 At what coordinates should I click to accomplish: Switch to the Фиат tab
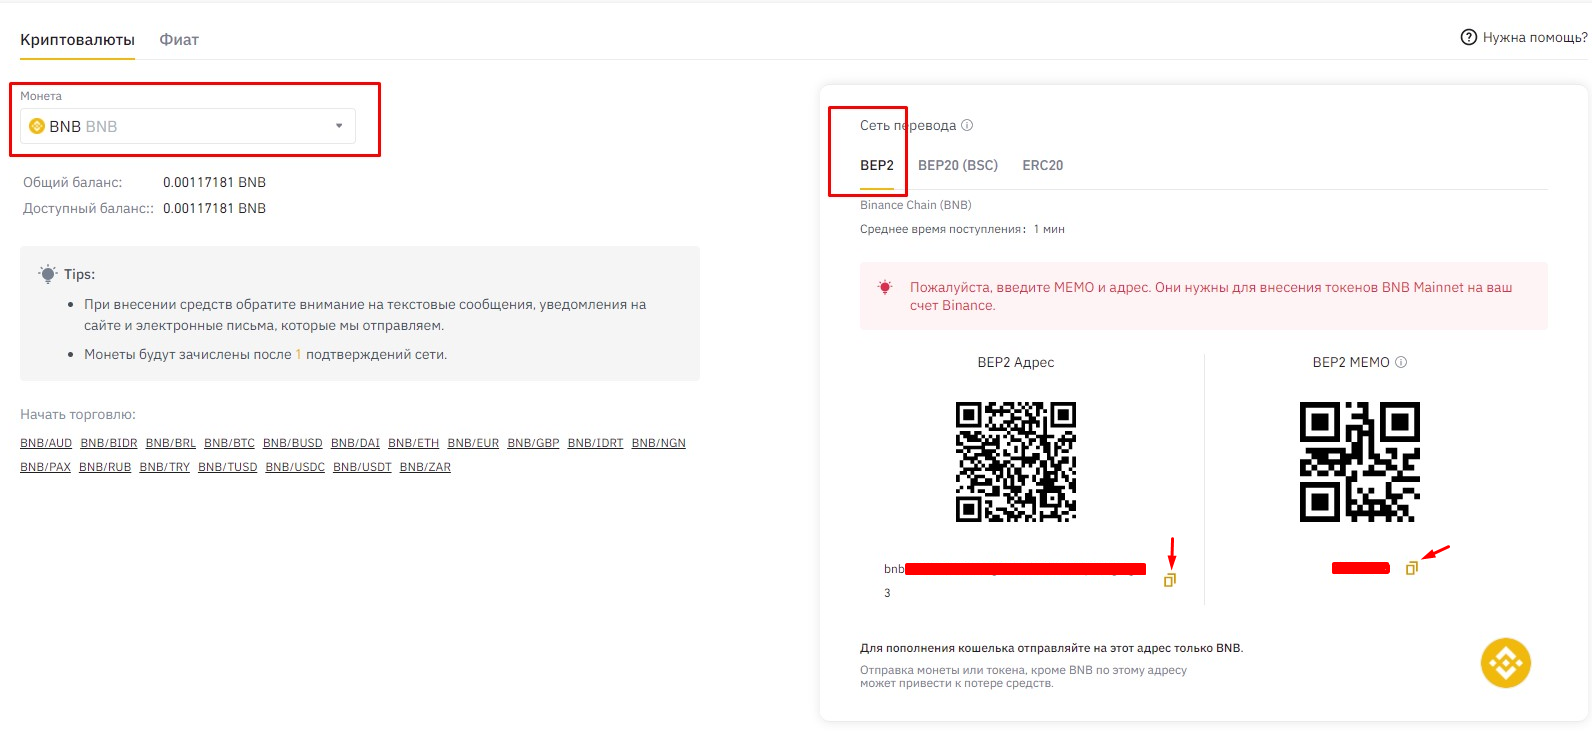point(179,40)
